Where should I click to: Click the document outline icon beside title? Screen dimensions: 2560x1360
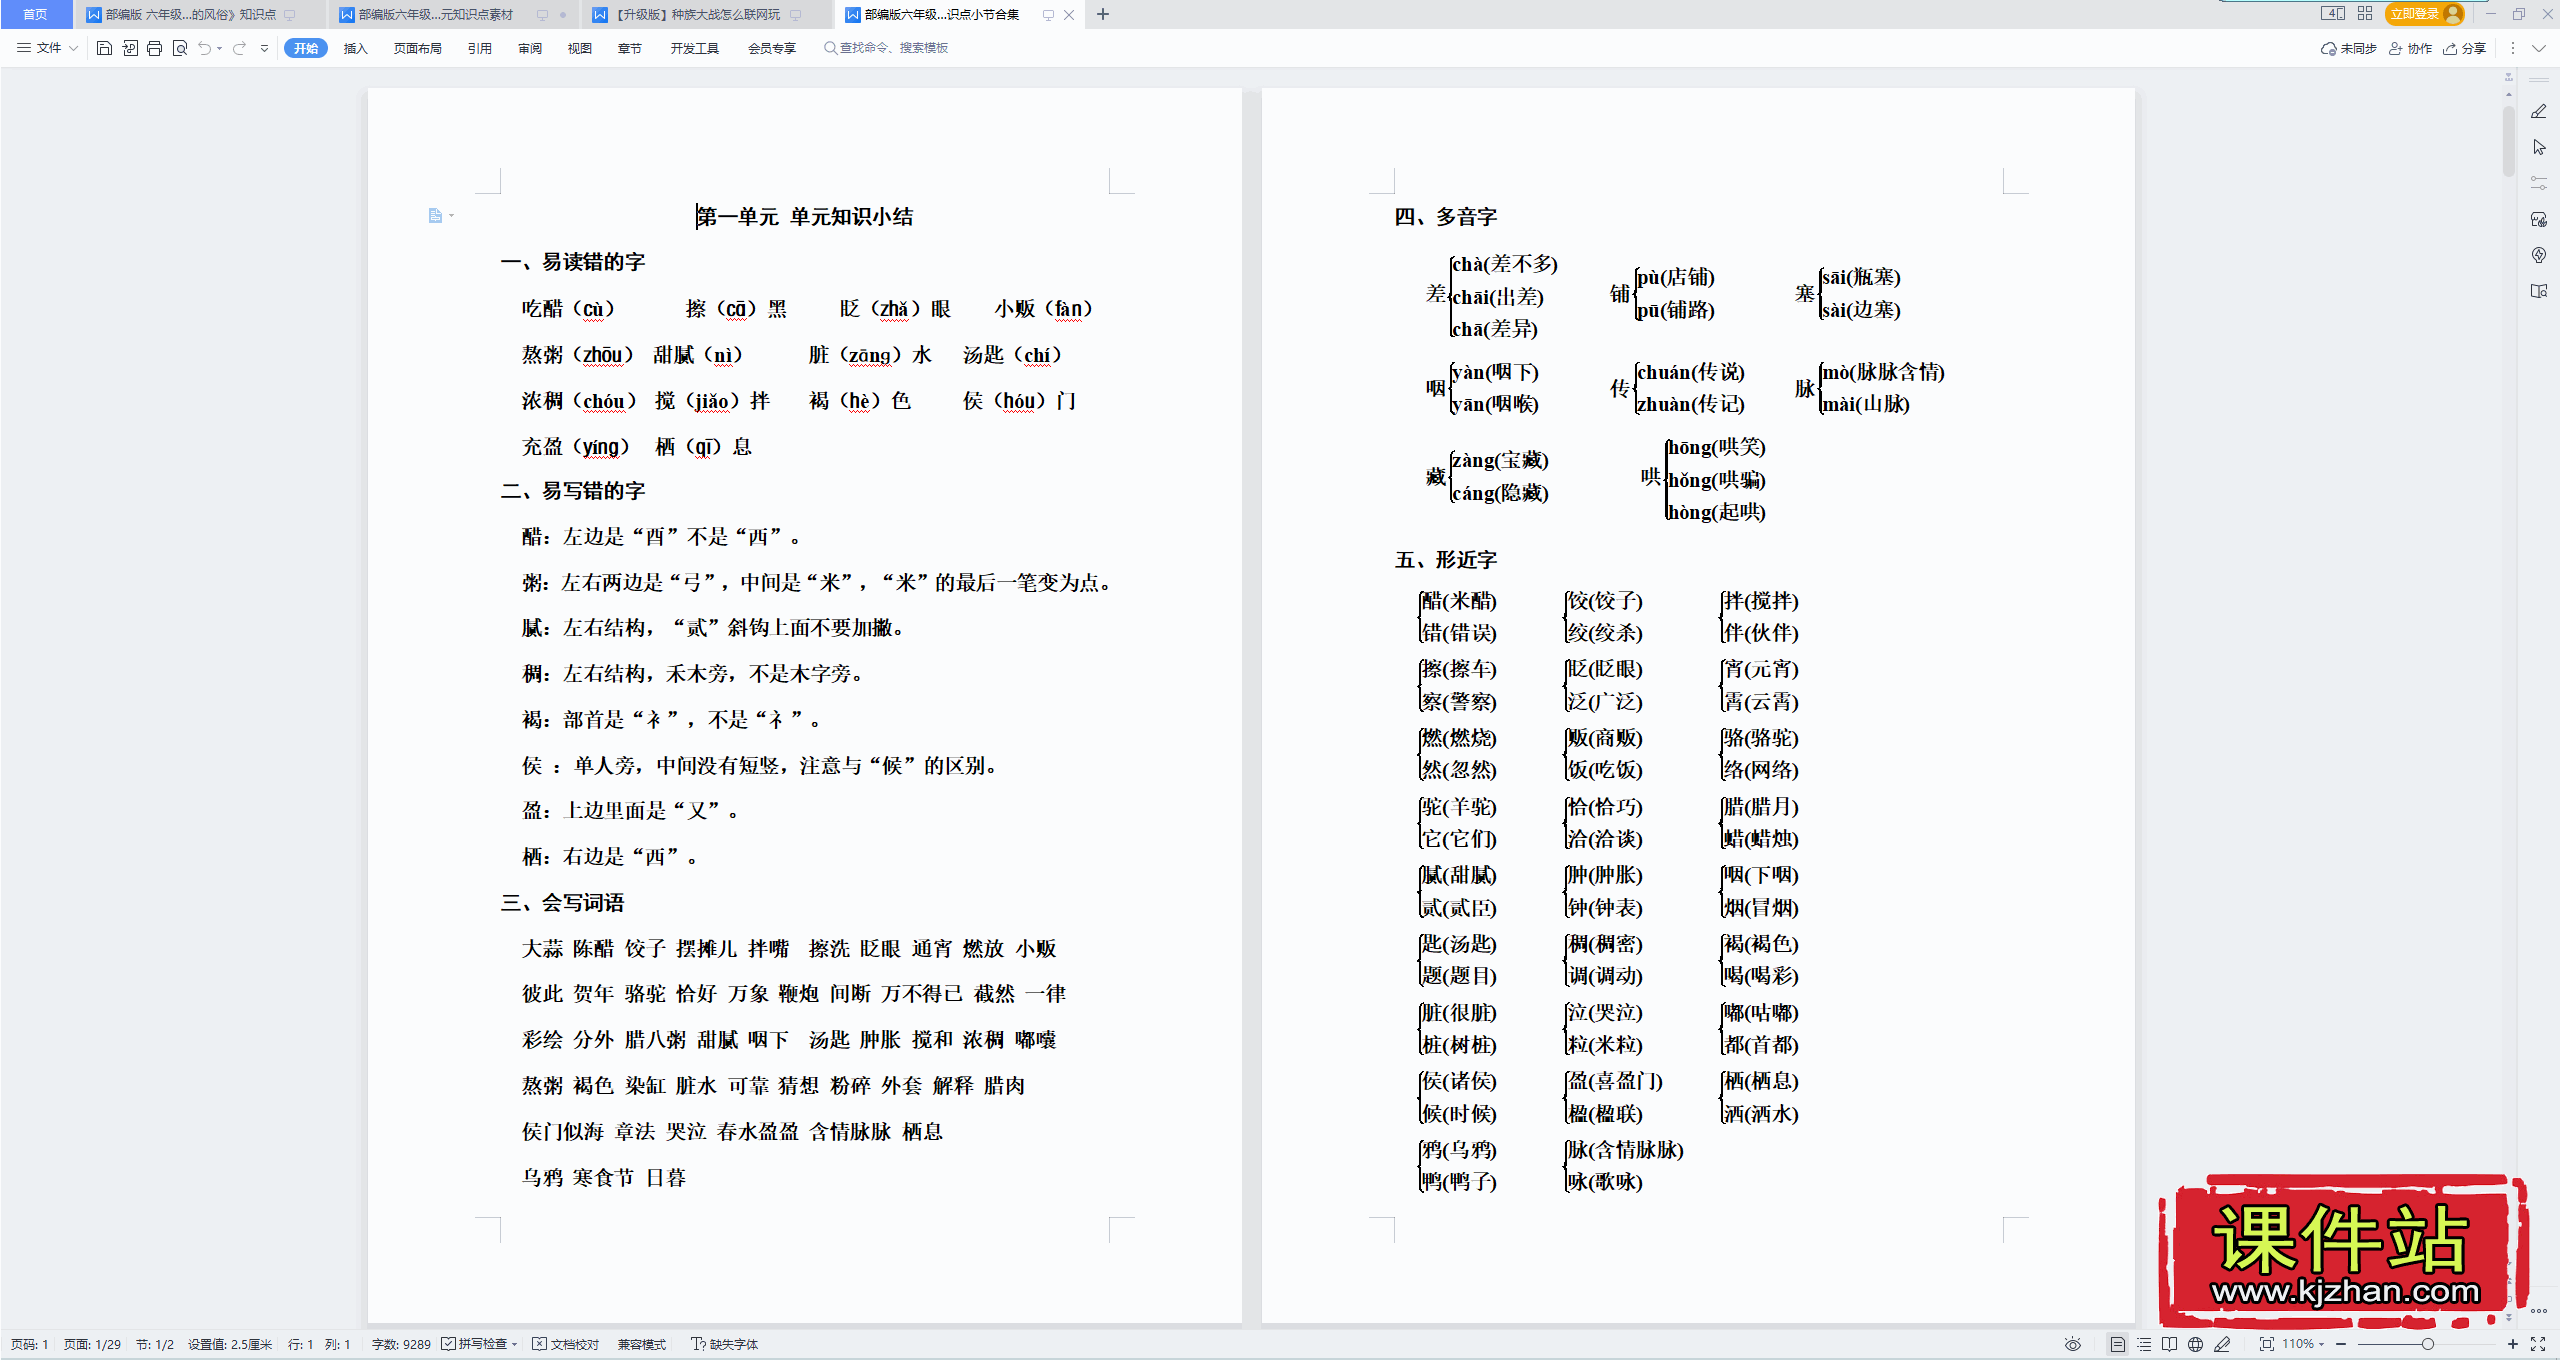pos(435,215)
